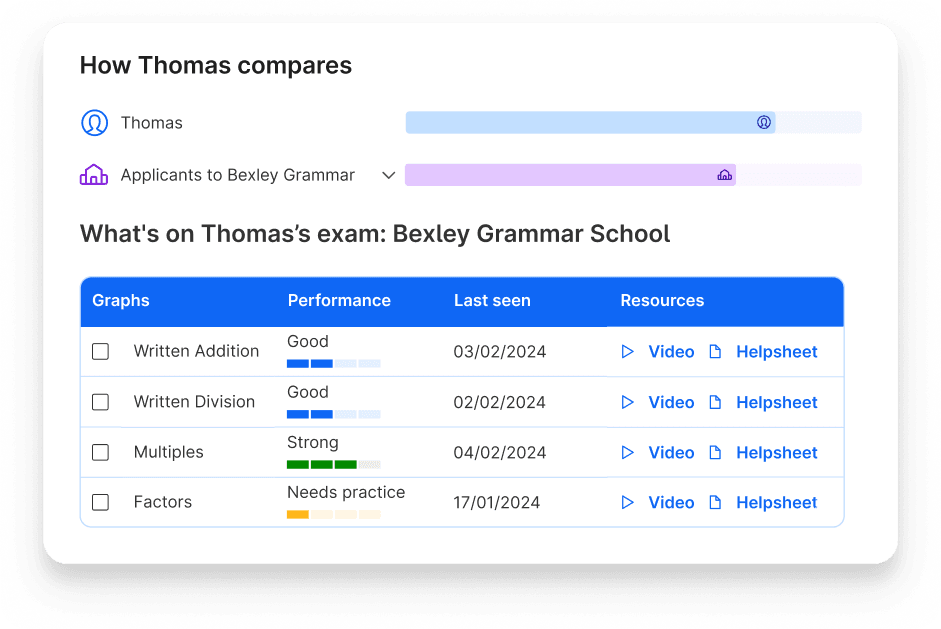Check the Written Division checkbox
Screen dimensions: 941x629
coord(100,402)
